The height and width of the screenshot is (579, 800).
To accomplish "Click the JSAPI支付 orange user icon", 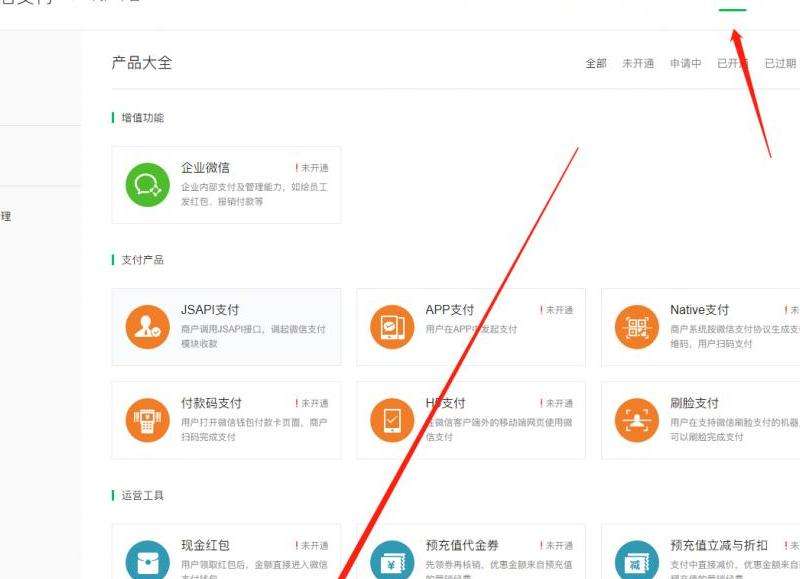I will tap(147, 327).
